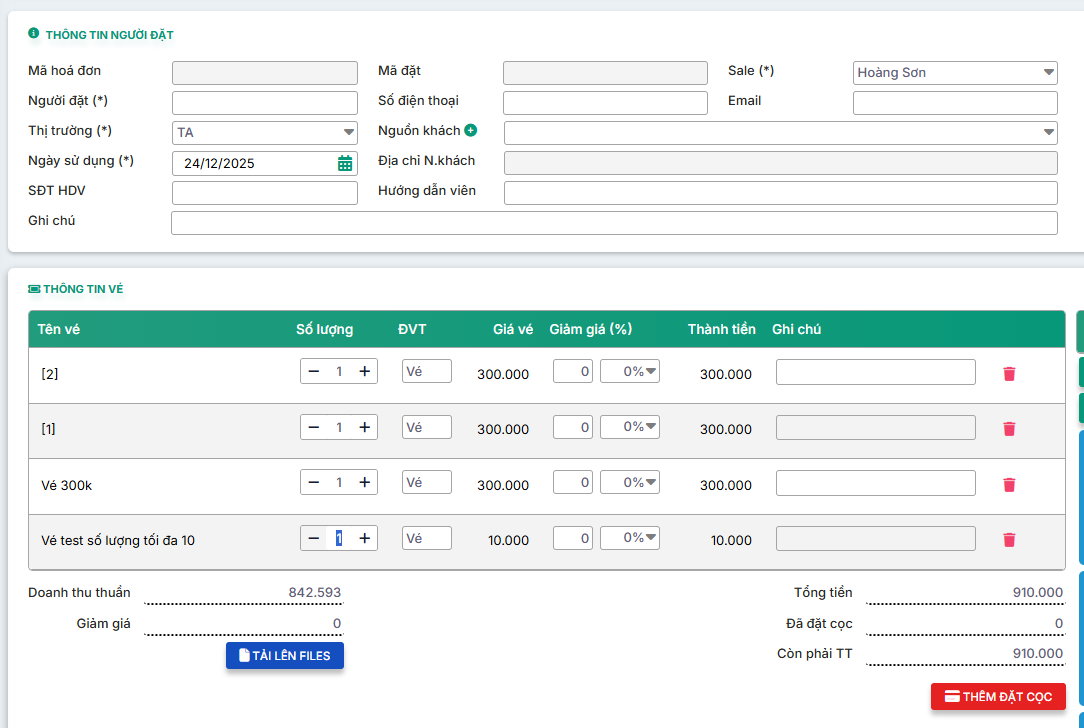Decrease quantity for Vé 300k

[x=314, y=483]
